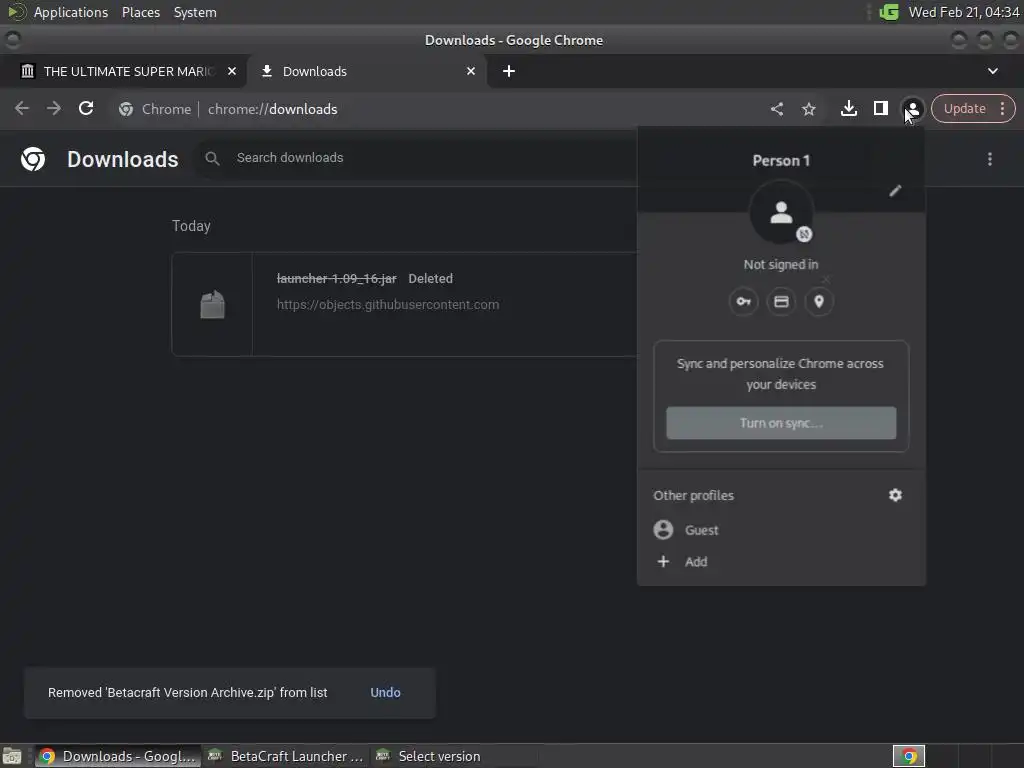Open Chrome's three-dot menu next to Update
This screenshot has height=768, width=1024.
[1002, 108]
